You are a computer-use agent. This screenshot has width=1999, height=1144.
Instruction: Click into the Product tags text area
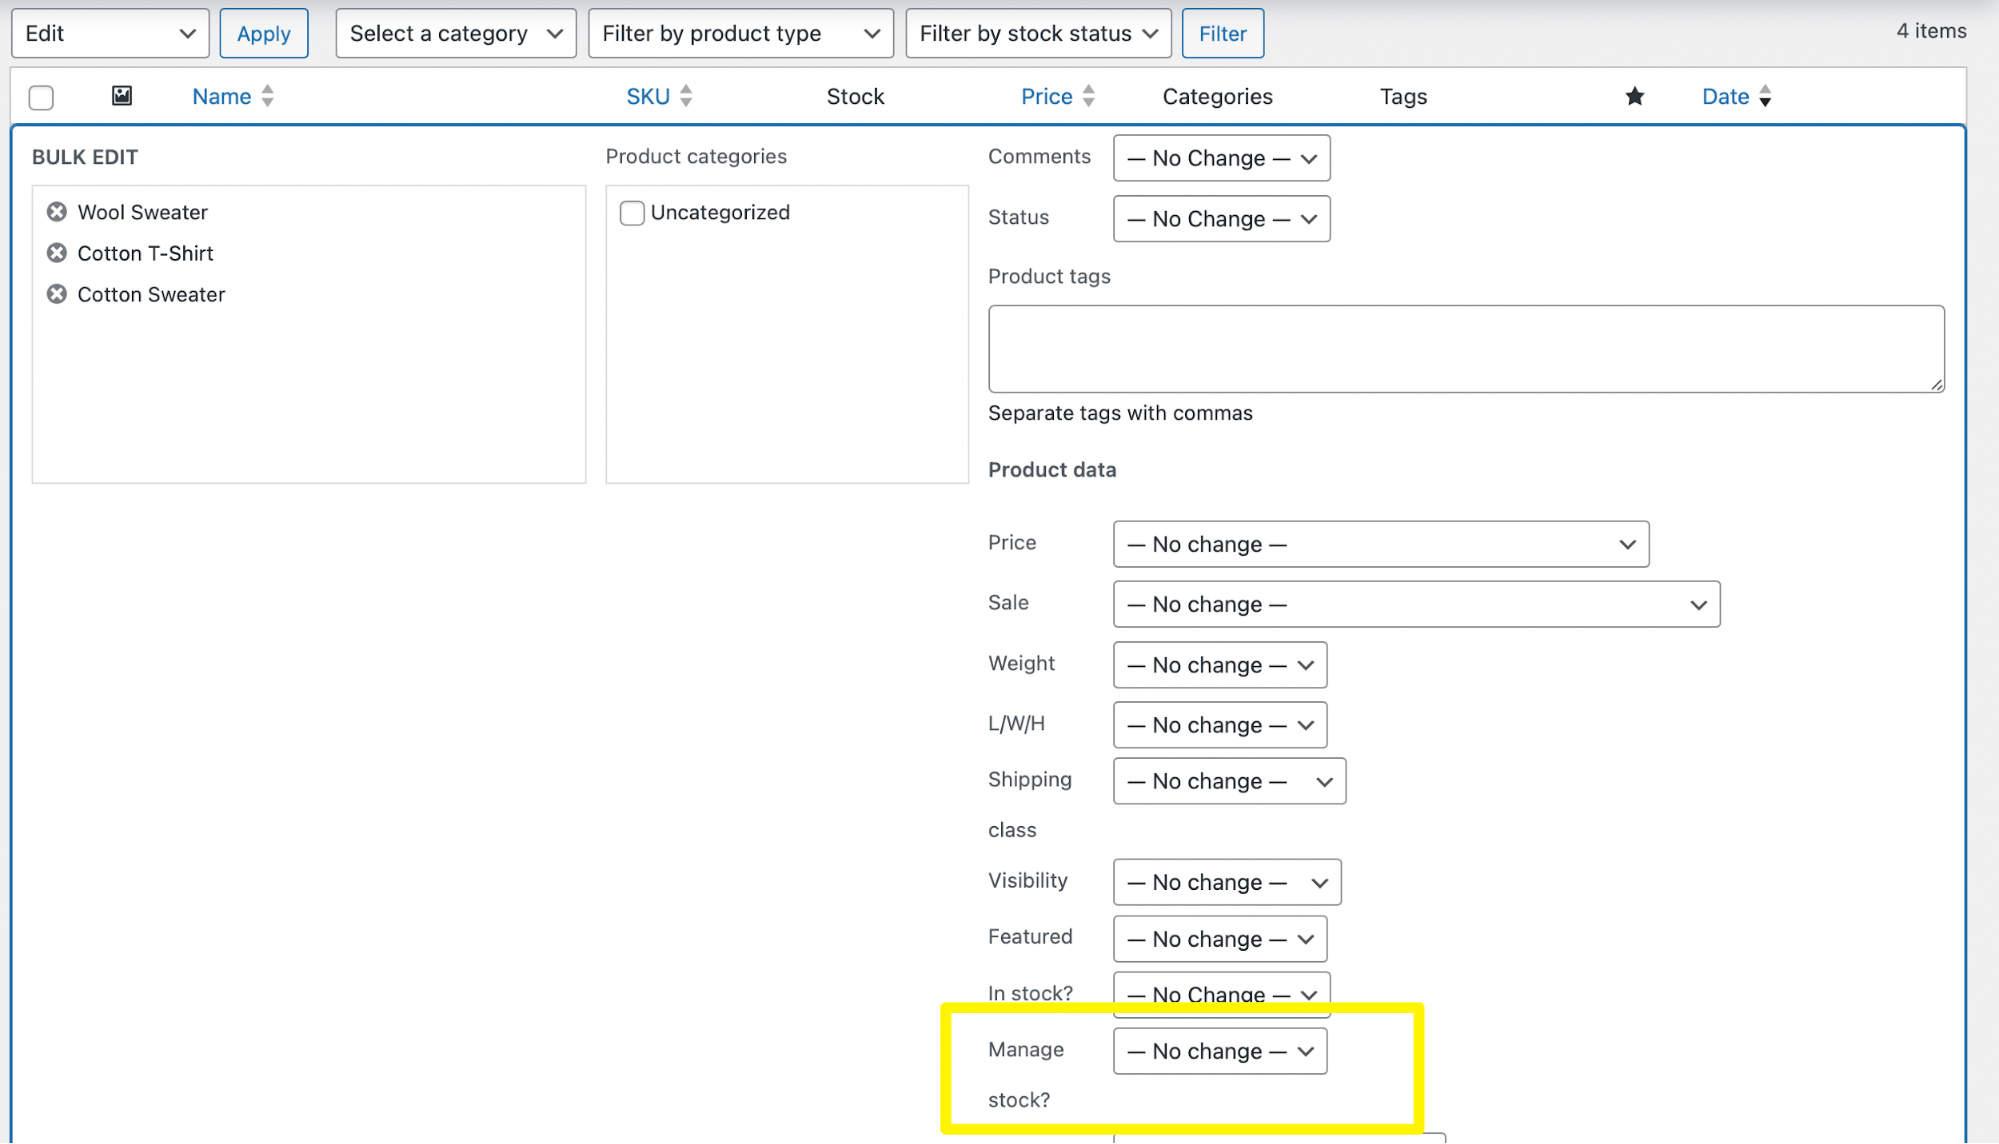click(x=1466, y=349)
